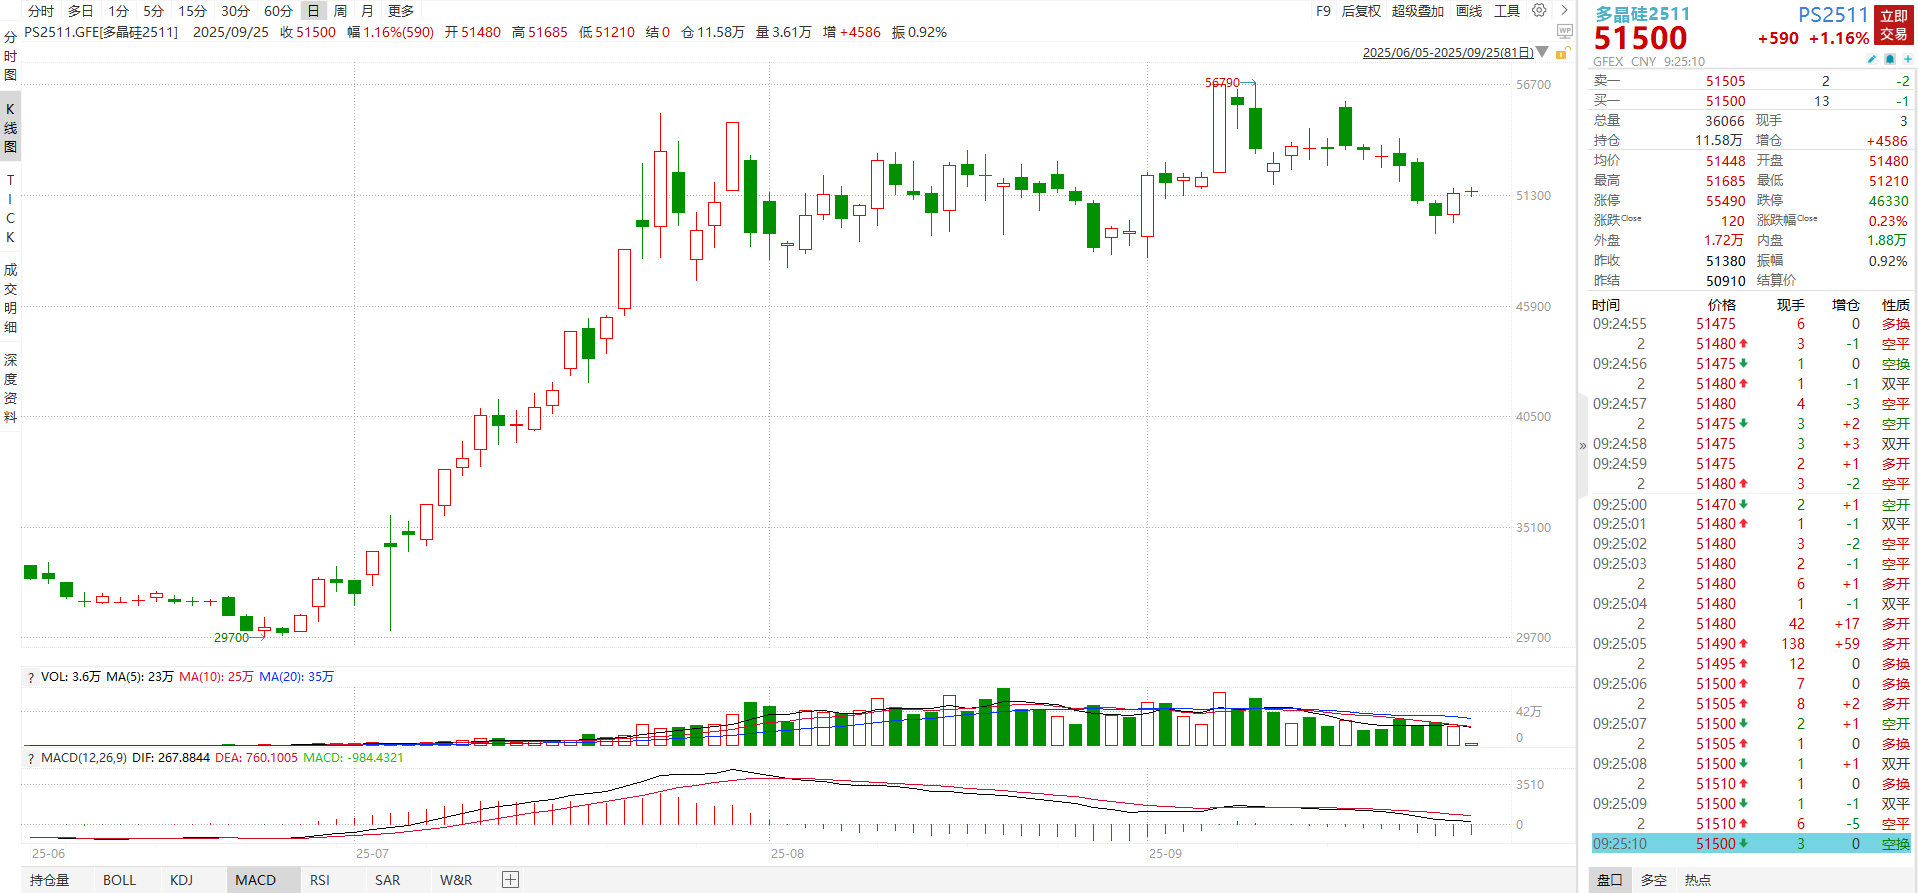Open the chart settings gear icon

1539,11
